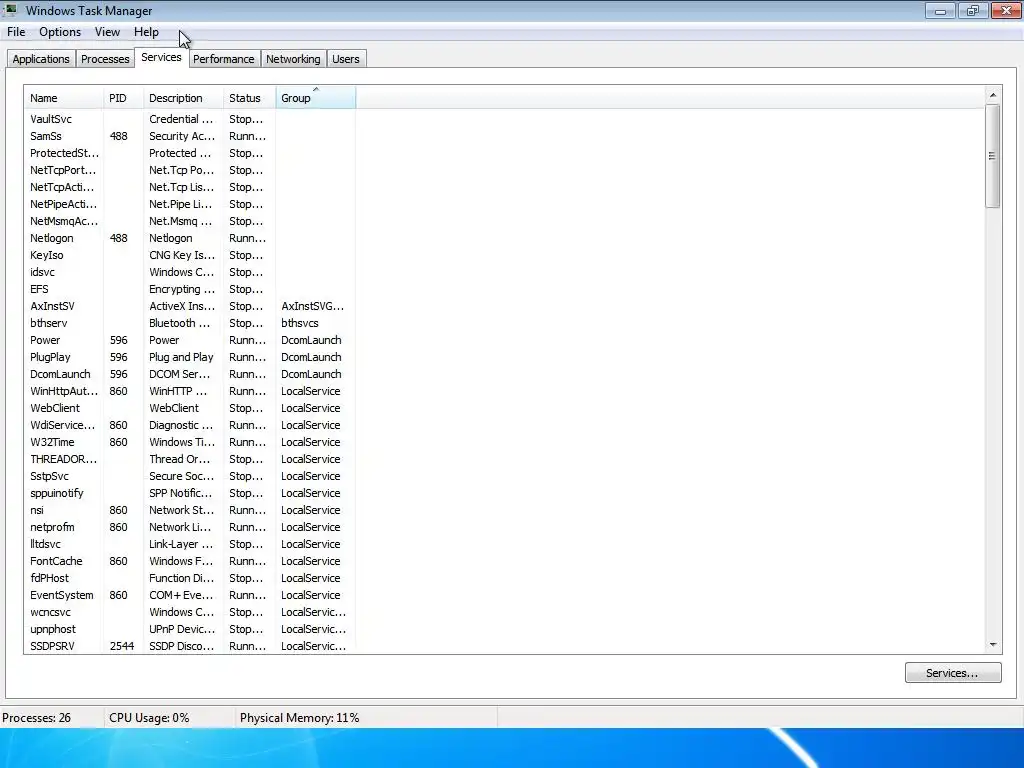Select the lltdsvc service row
The image size is (1024, 768).
pos(189,543)
